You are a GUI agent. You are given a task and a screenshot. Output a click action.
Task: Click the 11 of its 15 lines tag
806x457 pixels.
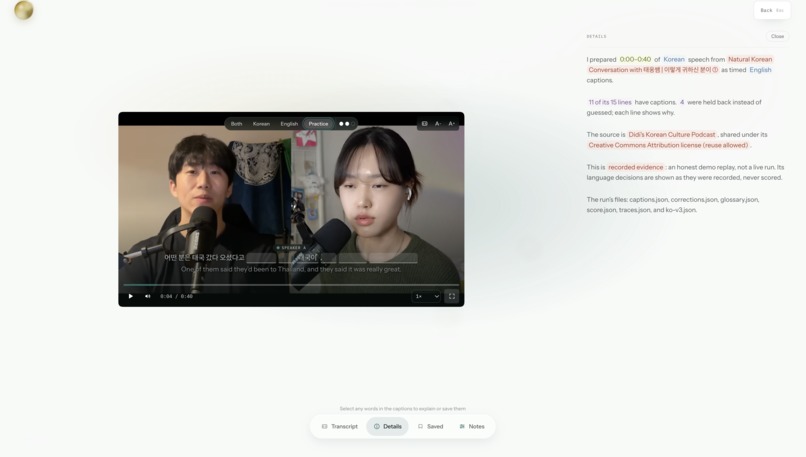click(610, 102)
